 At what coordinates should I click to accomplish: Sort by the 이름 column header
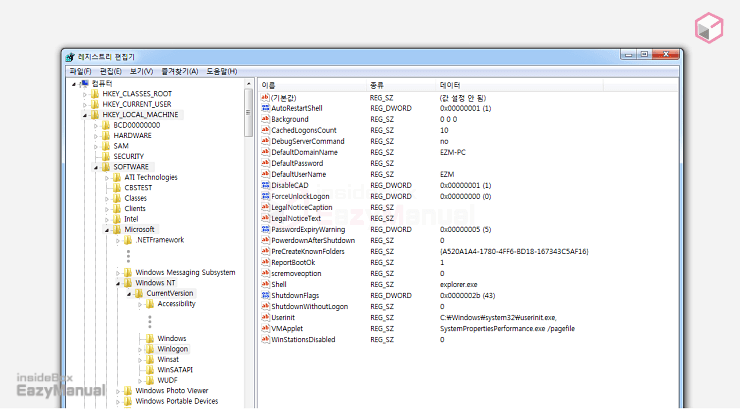(313, 85)
